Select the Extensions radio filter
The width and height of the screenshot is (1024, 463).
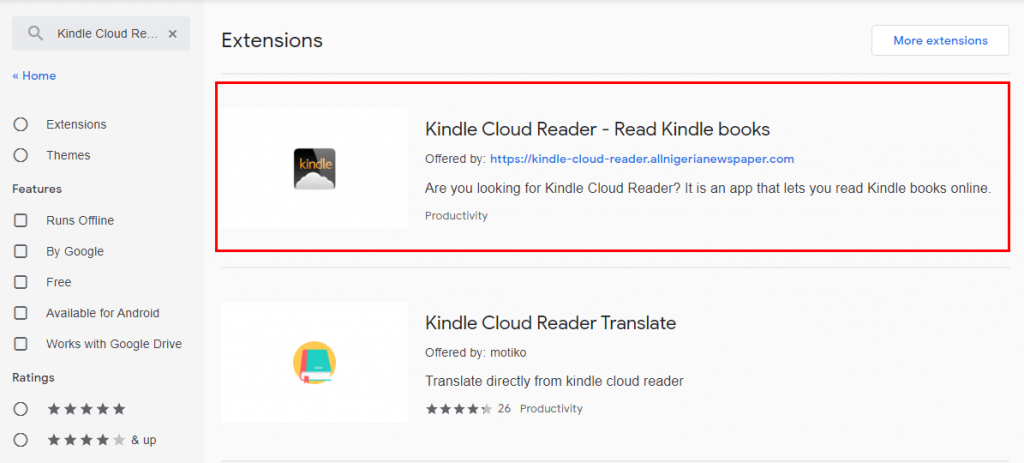[21, 124]
